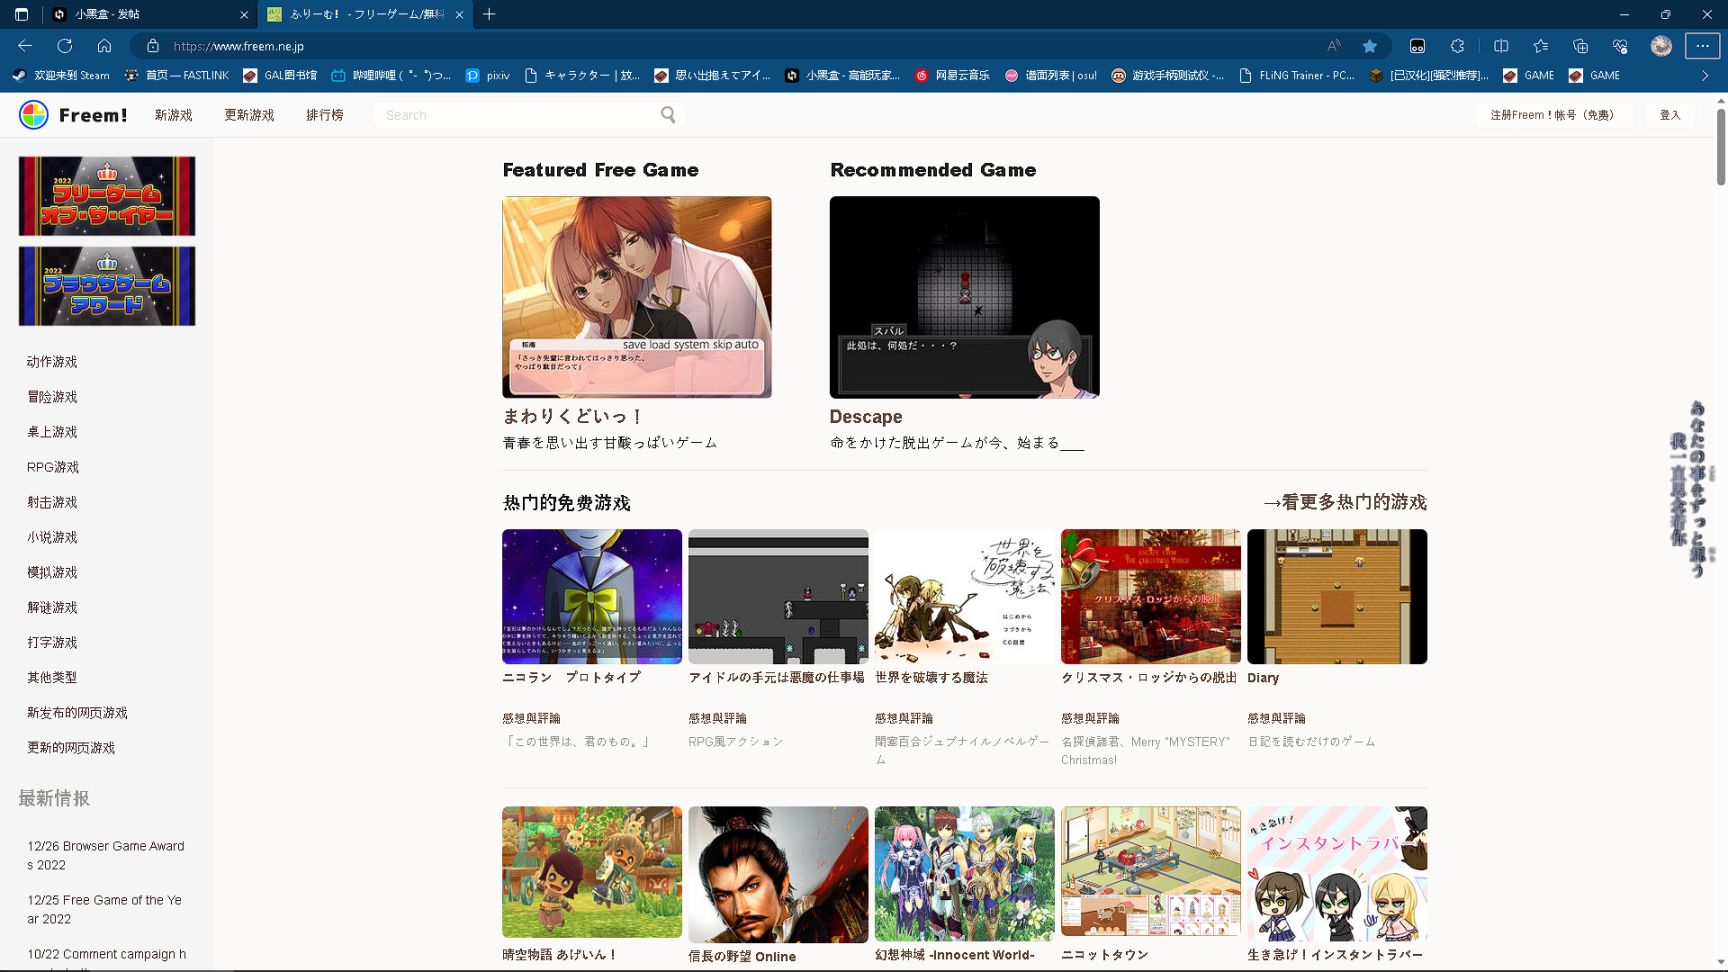This screenshot has height=972, width=1728.
Task: Open the 打字游戏 category
Action: point(52,642)
